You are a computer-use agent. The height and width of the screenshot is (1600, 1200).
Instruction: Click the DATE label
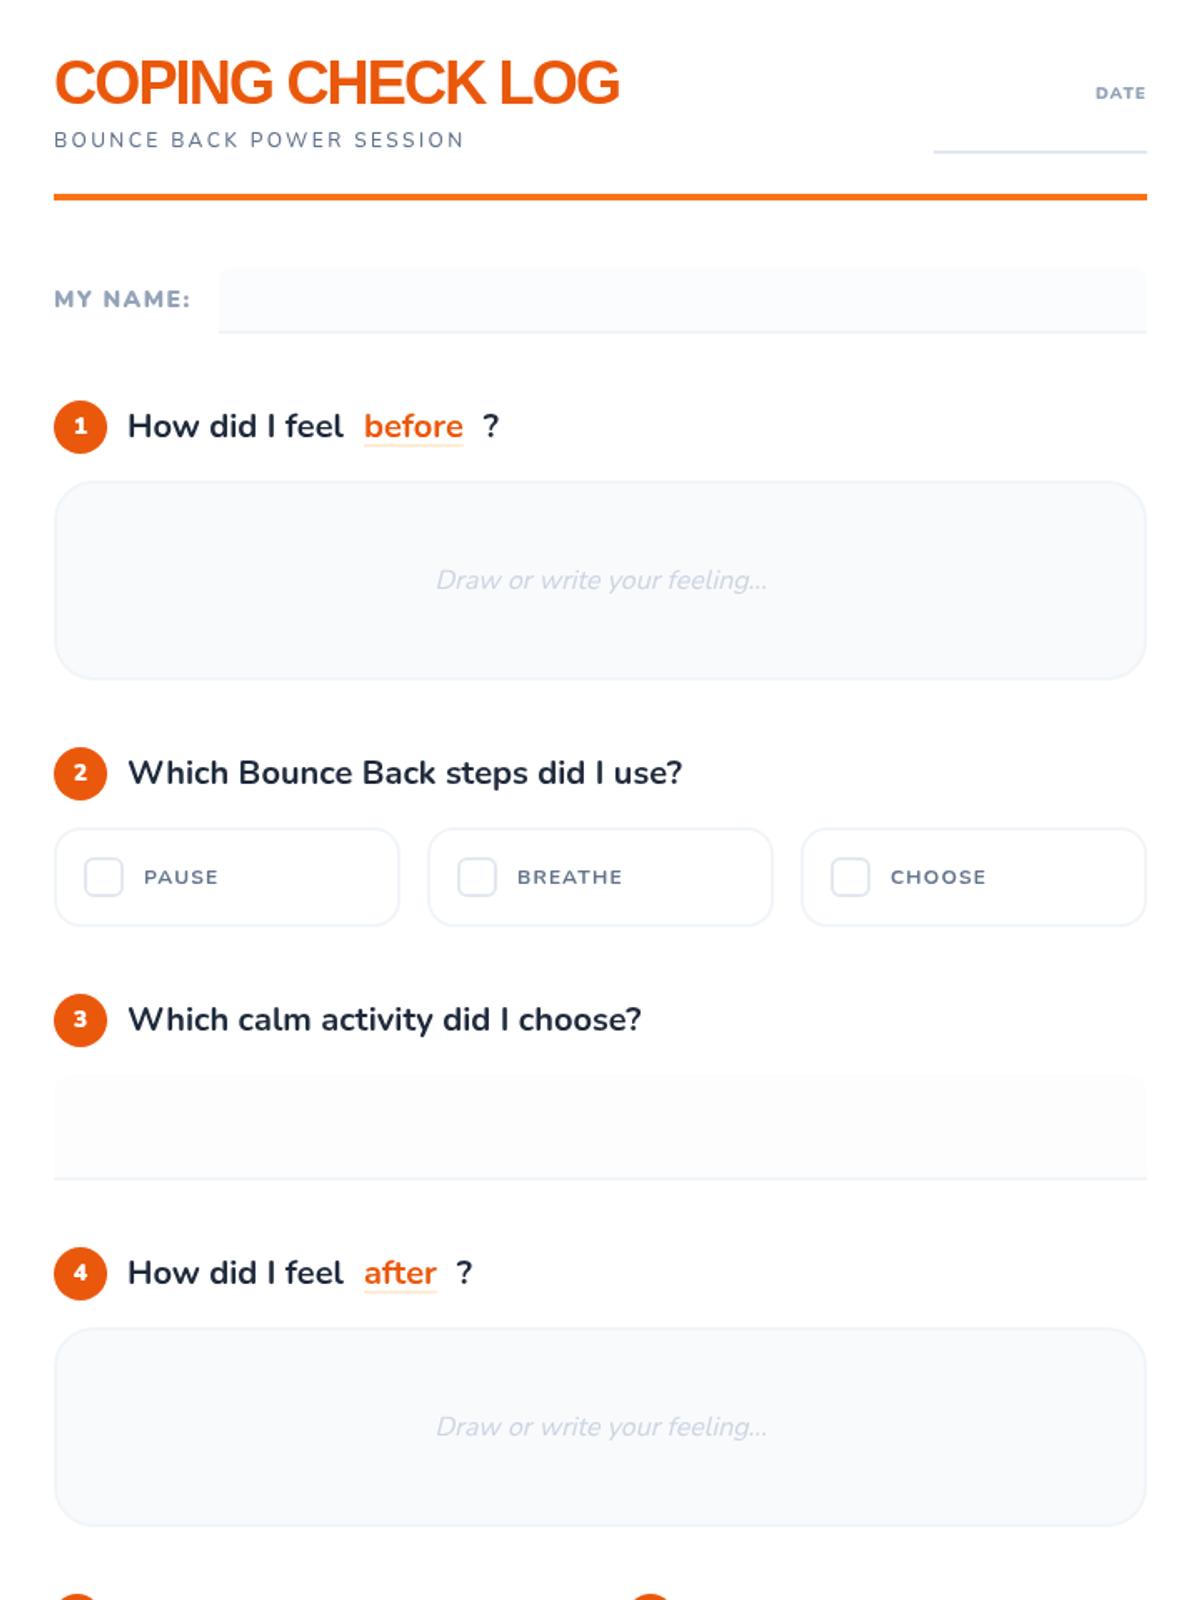[x=1120, y=93]
